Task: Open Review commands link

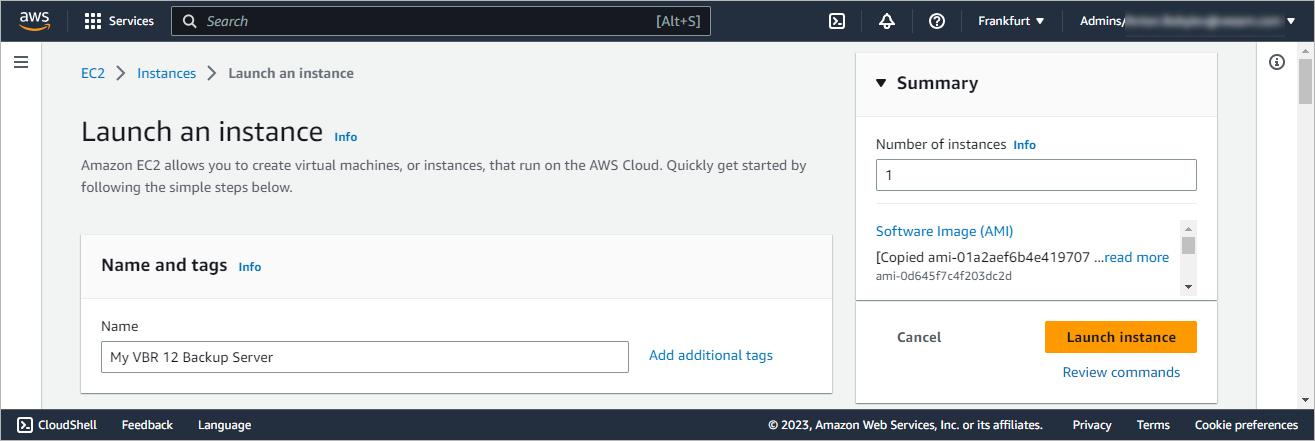Action: (1121, 372)
